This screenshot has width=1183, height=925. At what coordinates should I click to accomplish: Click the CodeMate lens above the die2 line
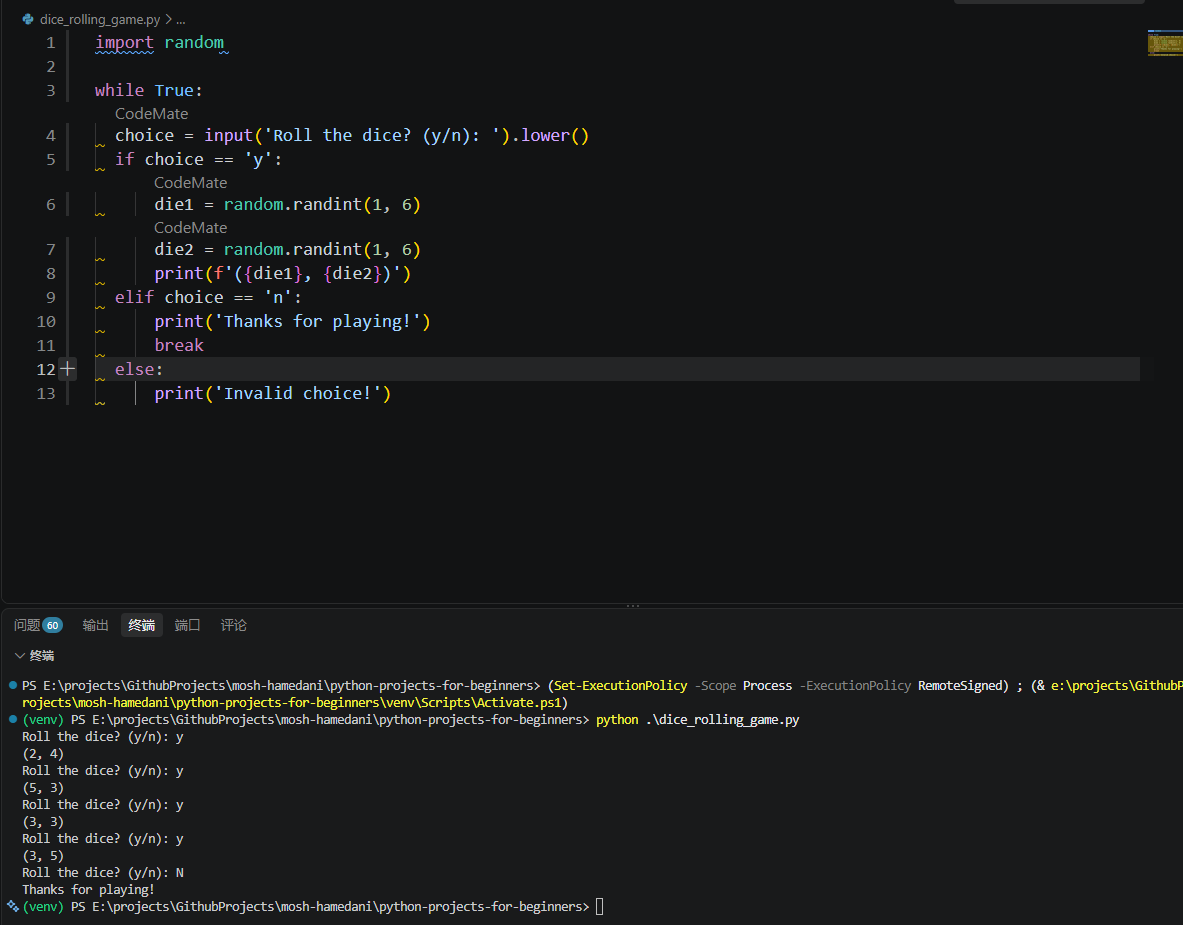(x=191, y=228)
